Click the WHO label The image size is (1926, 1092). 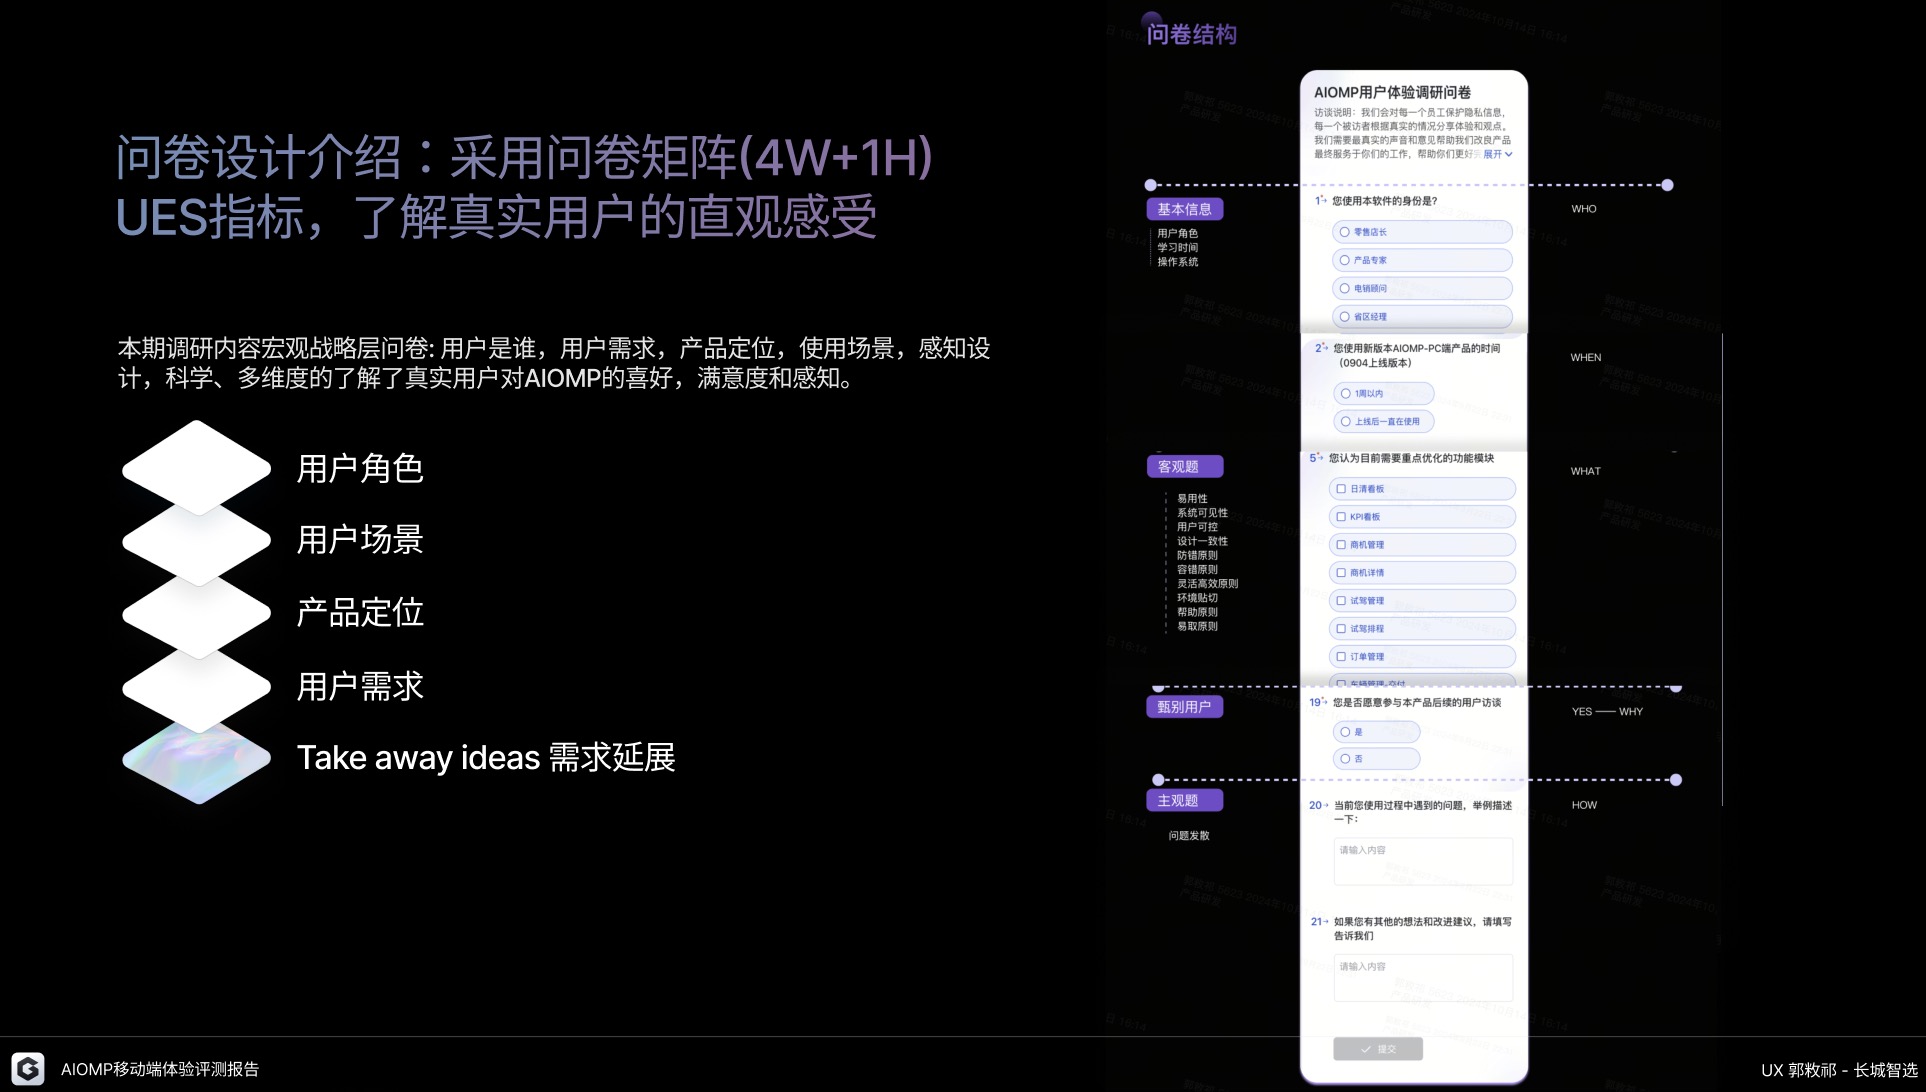click(x=1584, y=209)
